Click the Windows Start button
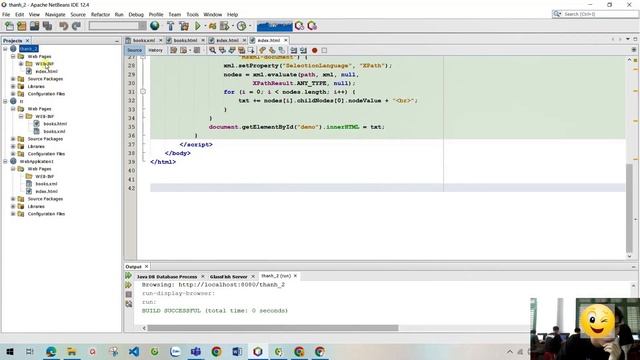 (x=9, y=351)
